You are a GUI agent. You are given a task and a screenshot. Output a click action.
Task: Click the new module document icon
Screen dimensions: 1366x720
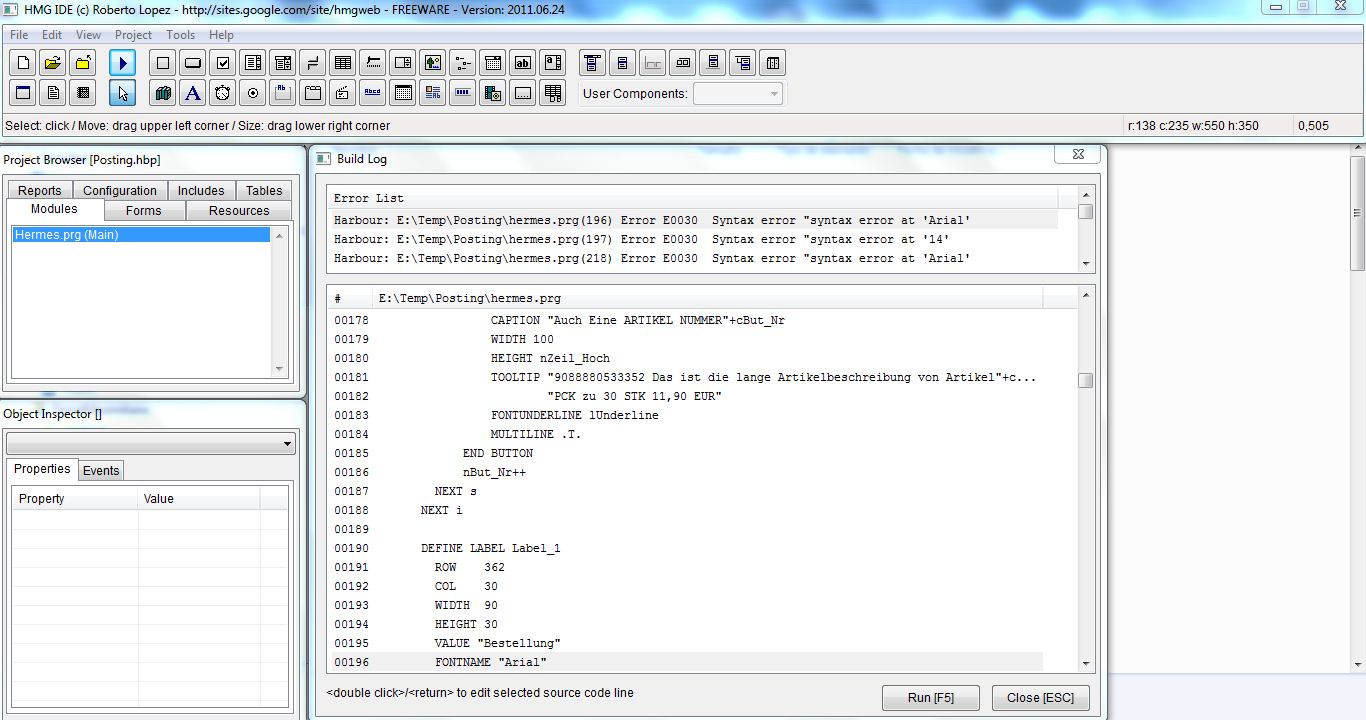(x=53, y=93)
